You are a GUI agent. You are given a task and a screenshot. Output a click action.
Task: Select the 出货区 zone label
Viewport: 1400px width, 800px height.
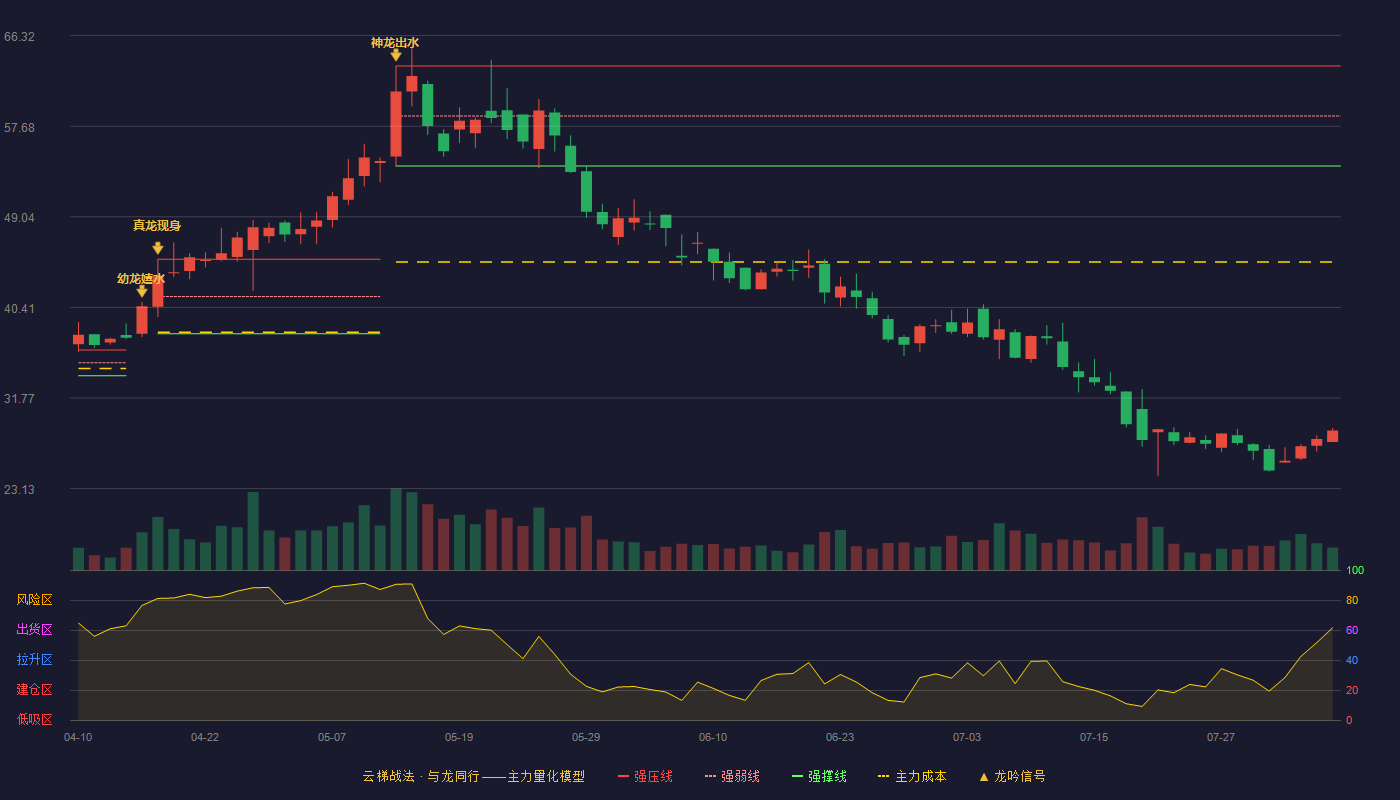click(34, 630)
